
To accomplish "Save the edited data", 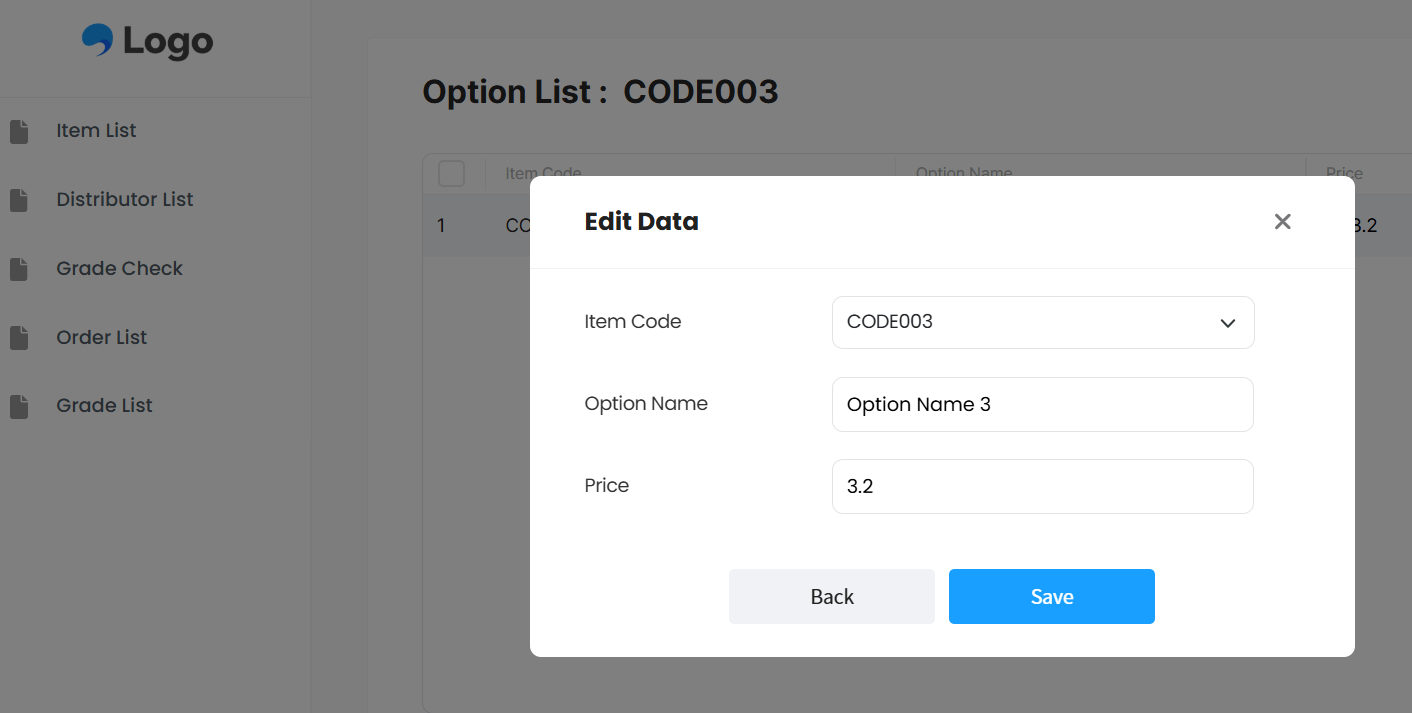I will point(1052,597).
